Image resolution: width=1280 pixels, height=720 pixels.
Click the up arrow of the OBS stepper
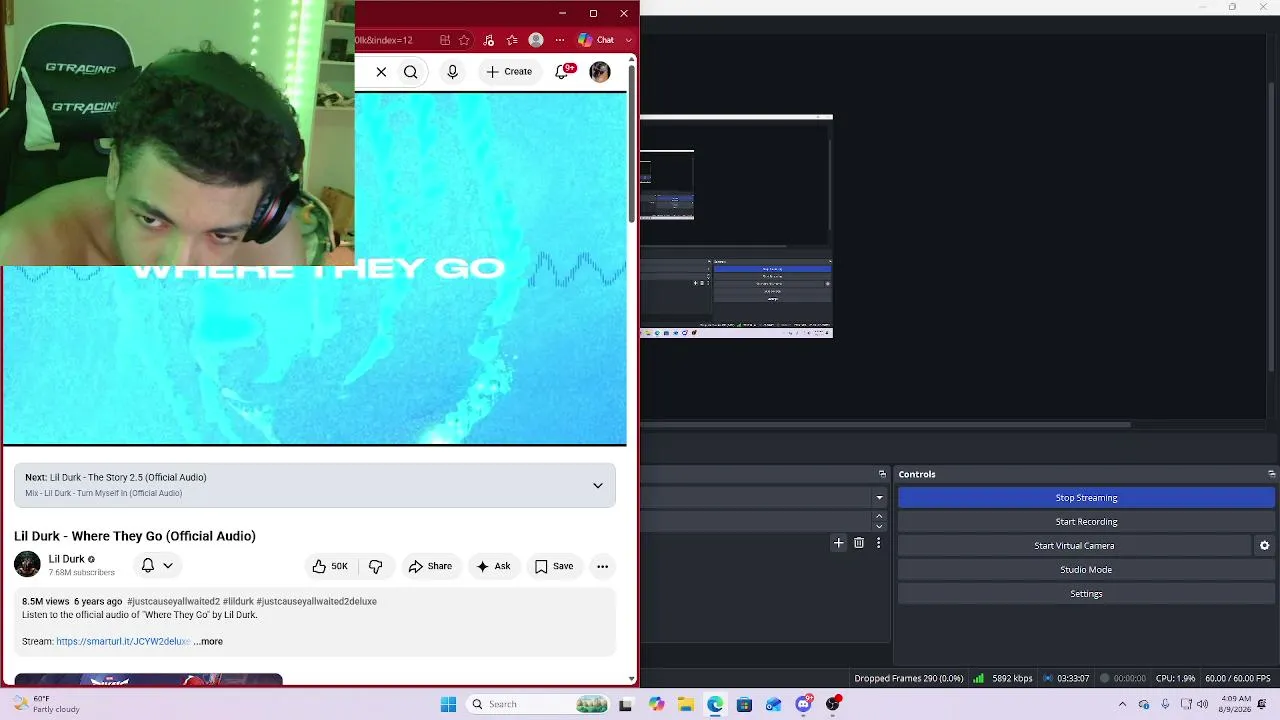pyautogui.click(x=879, y=517)
